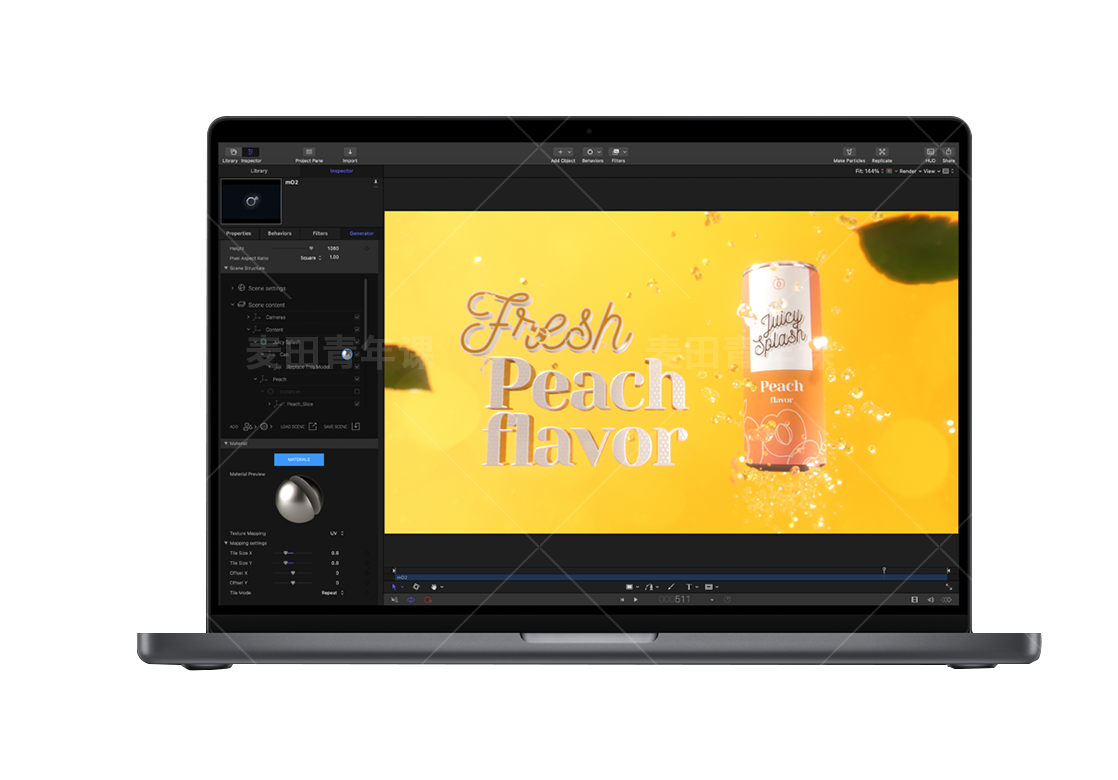Collapse the Scene content row
1118x780 pixels.
pos(232,304)
